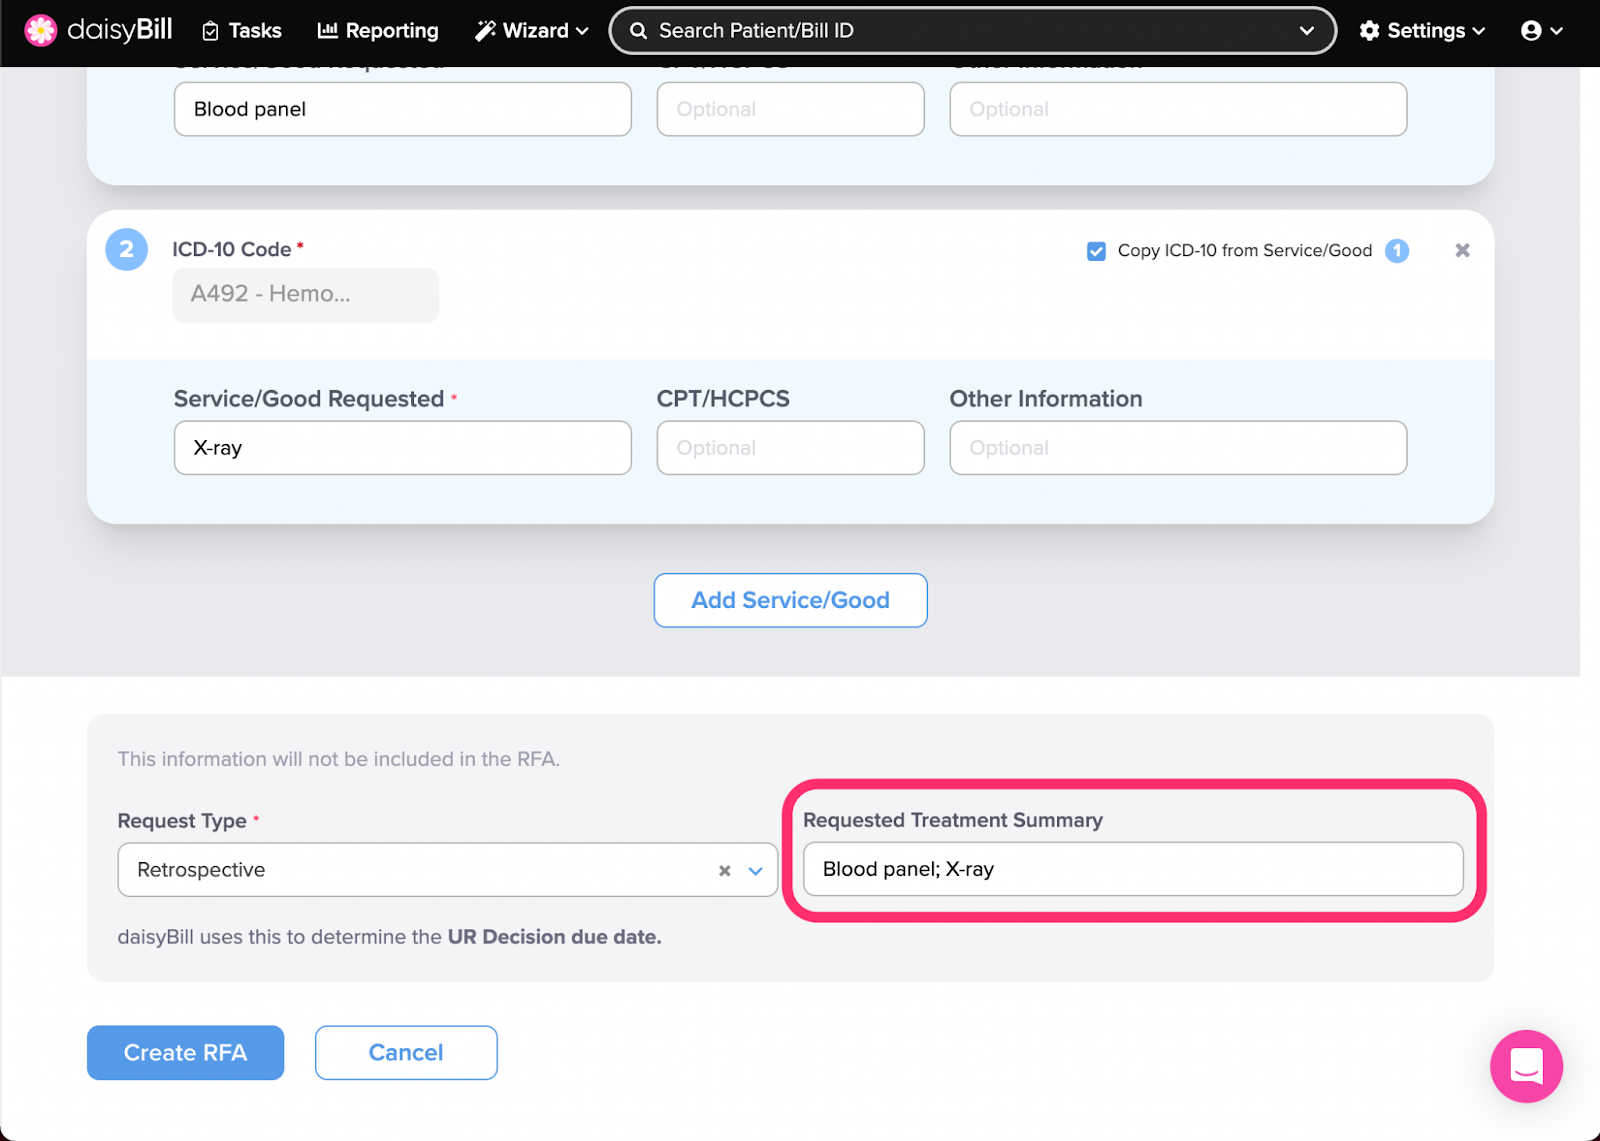Open the Request Type dropdown arrow

(x=756, y=871)
